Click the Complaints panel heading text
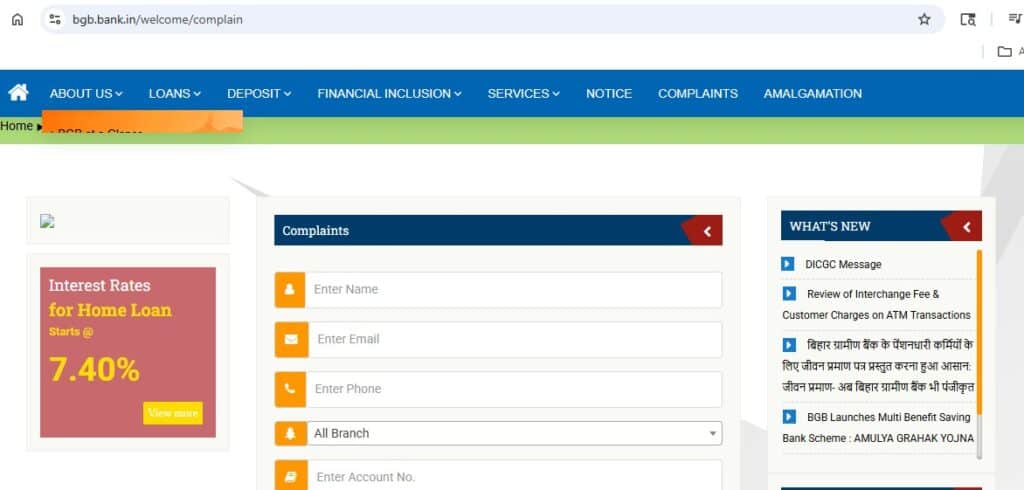 (315, 231)
